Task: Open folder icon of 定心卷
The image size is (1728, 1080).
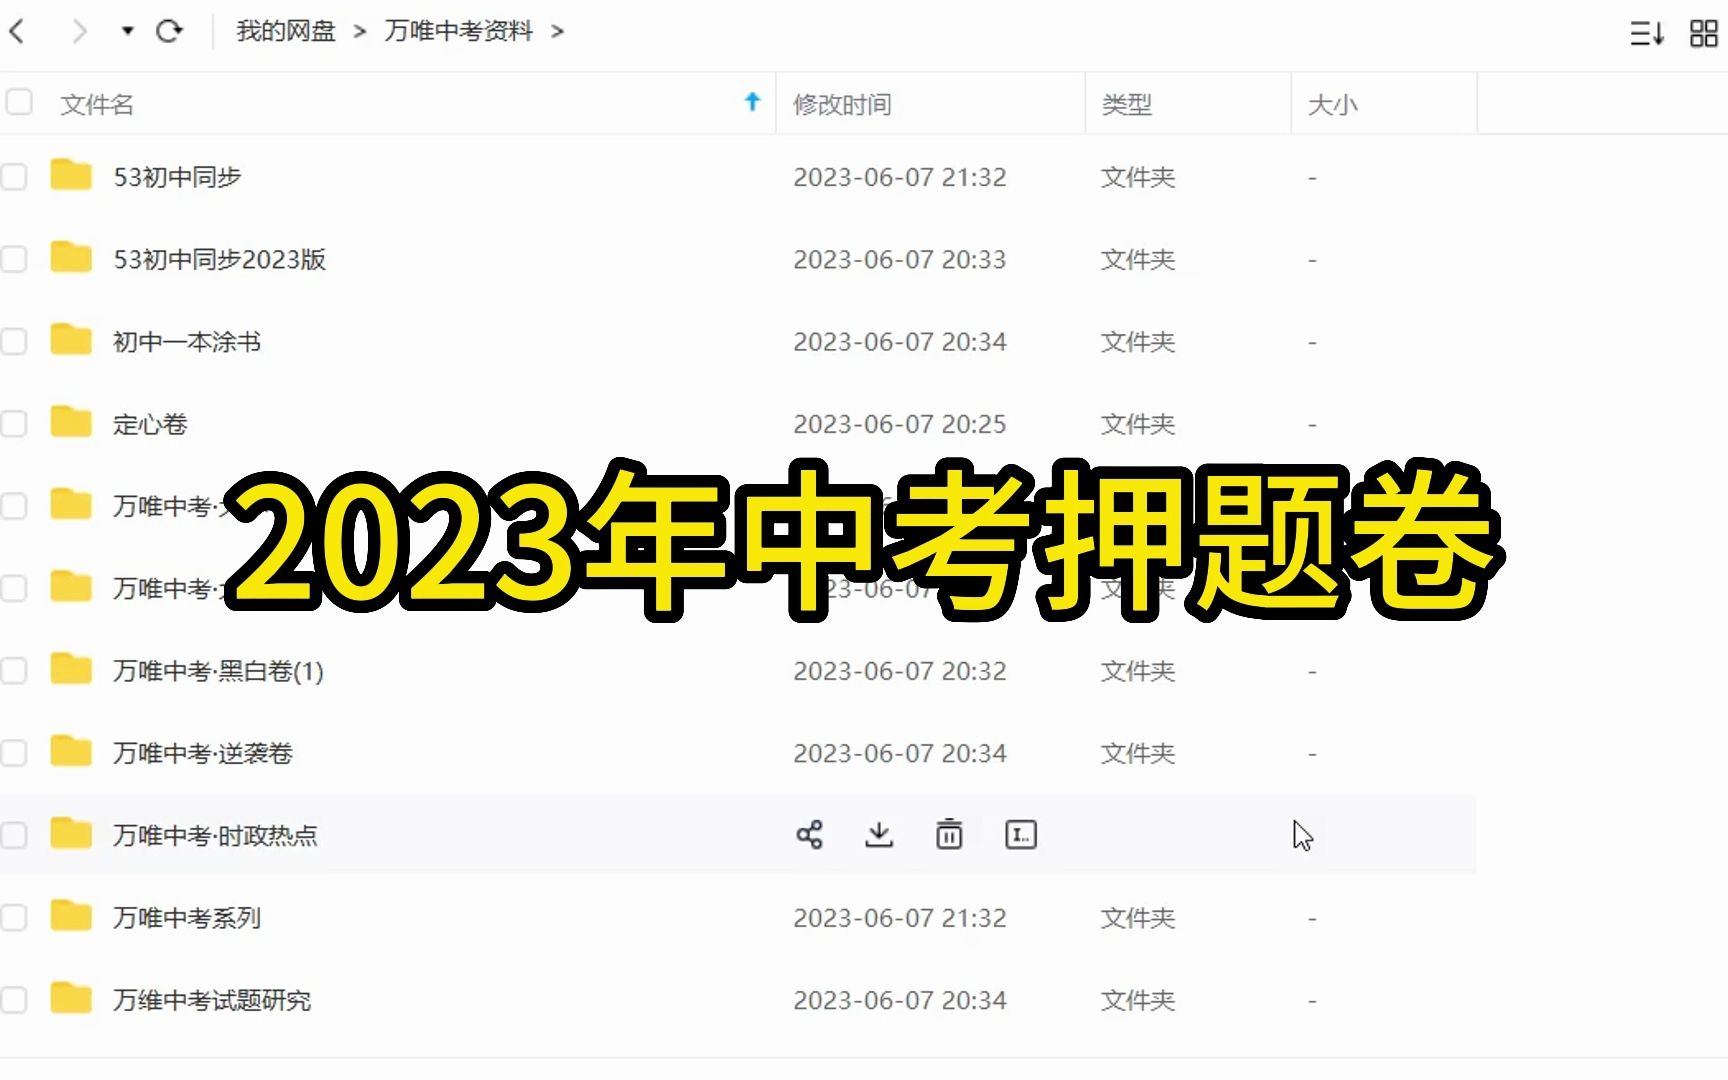Action: pos(71,422)
